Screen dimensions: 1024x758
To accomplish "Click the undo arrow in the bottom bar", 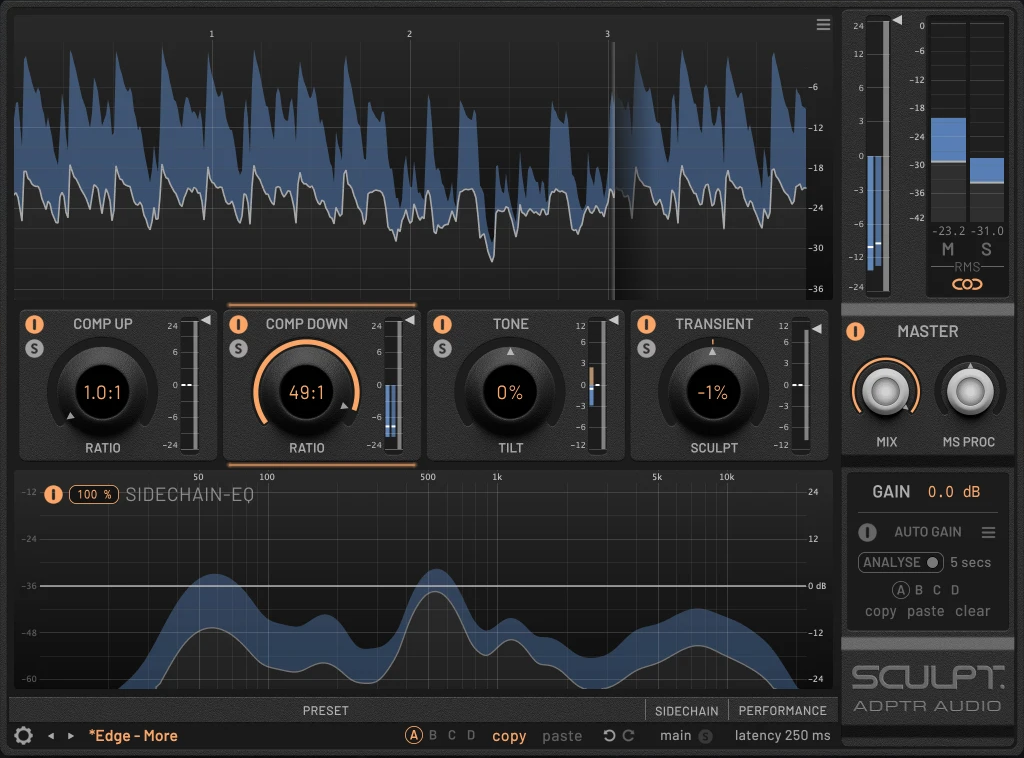I will click(x=609, y=736).
